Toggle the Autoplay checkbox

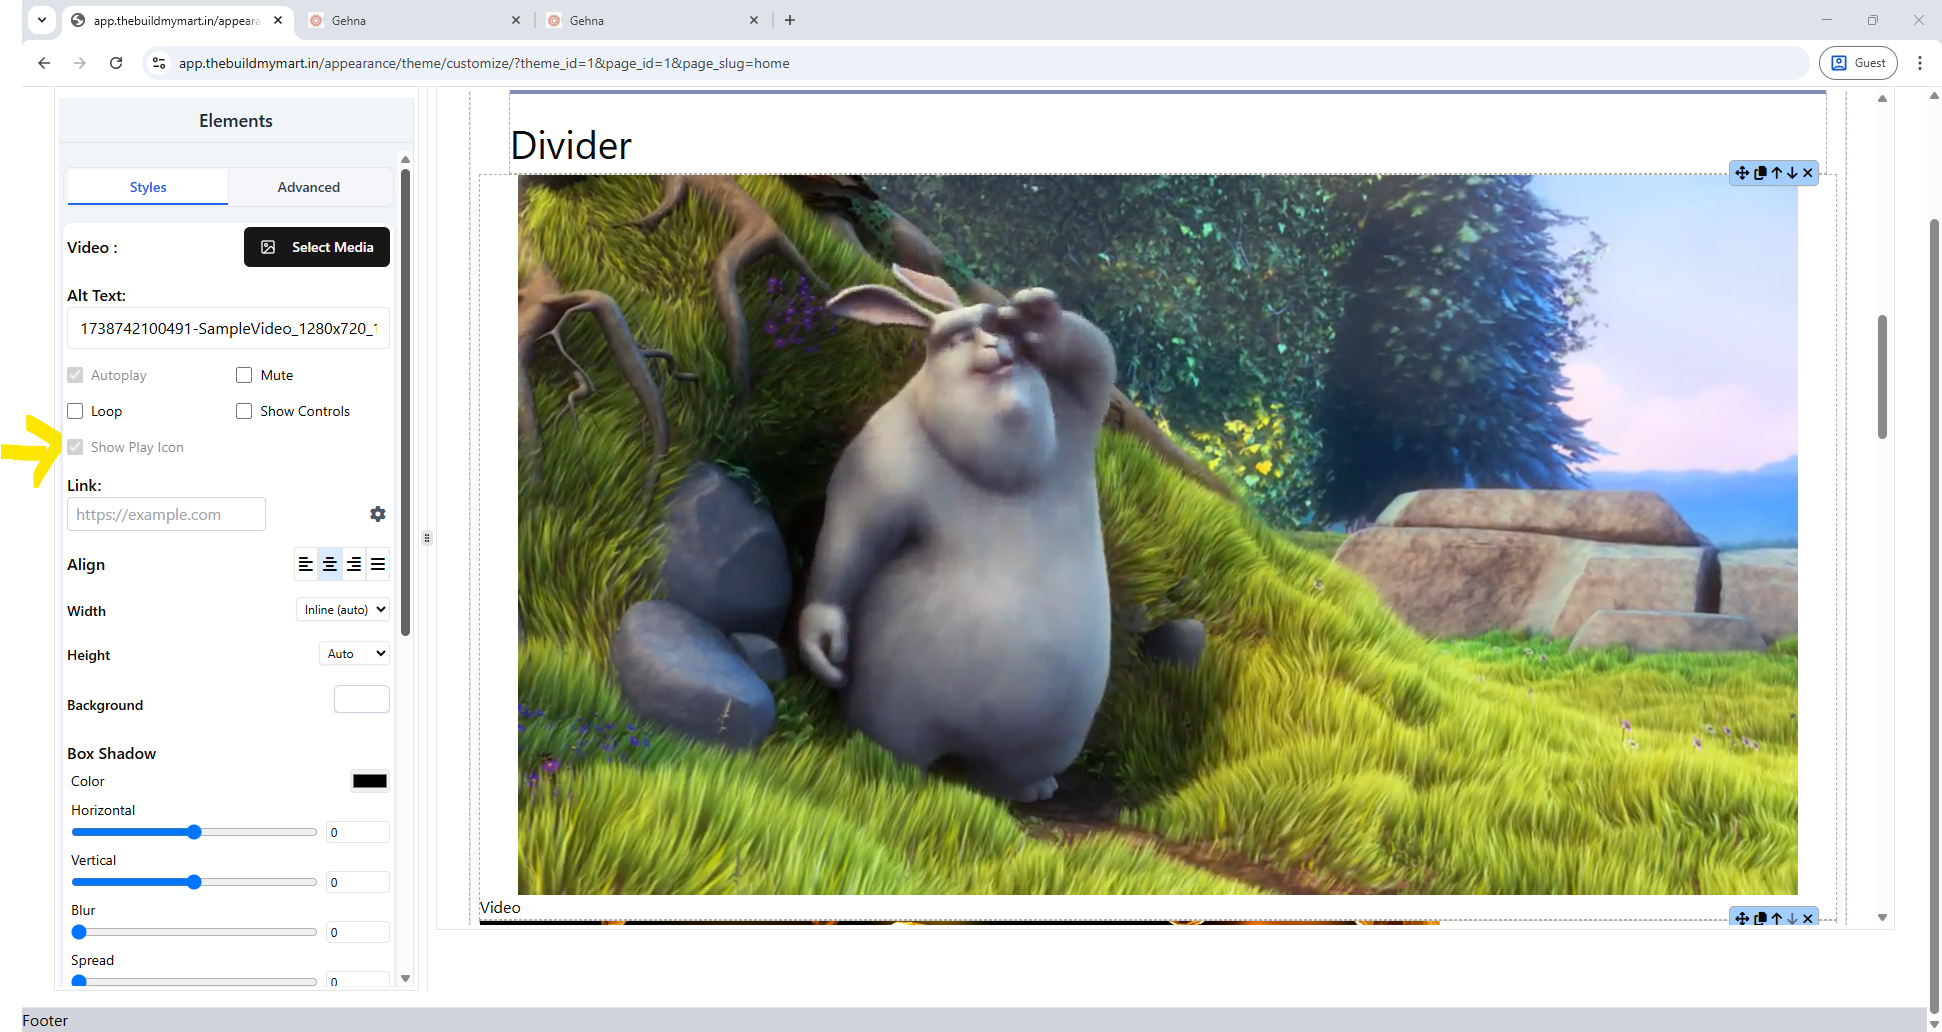[75, 375]
